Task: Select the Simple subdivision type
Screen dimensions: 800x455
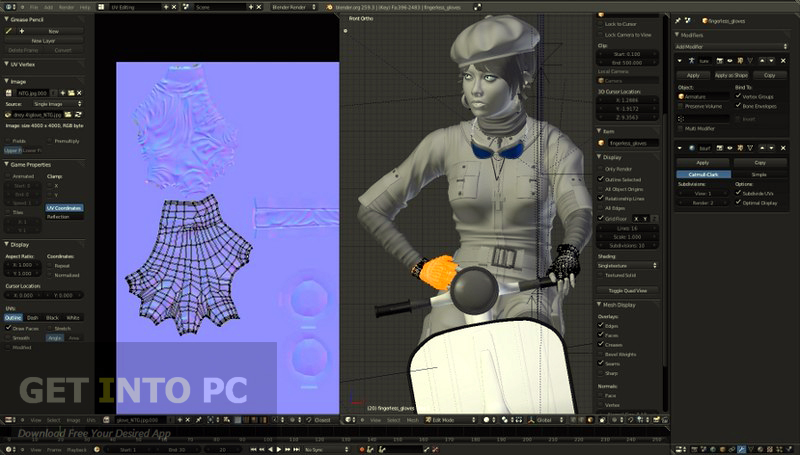Action: coord(759,174)
